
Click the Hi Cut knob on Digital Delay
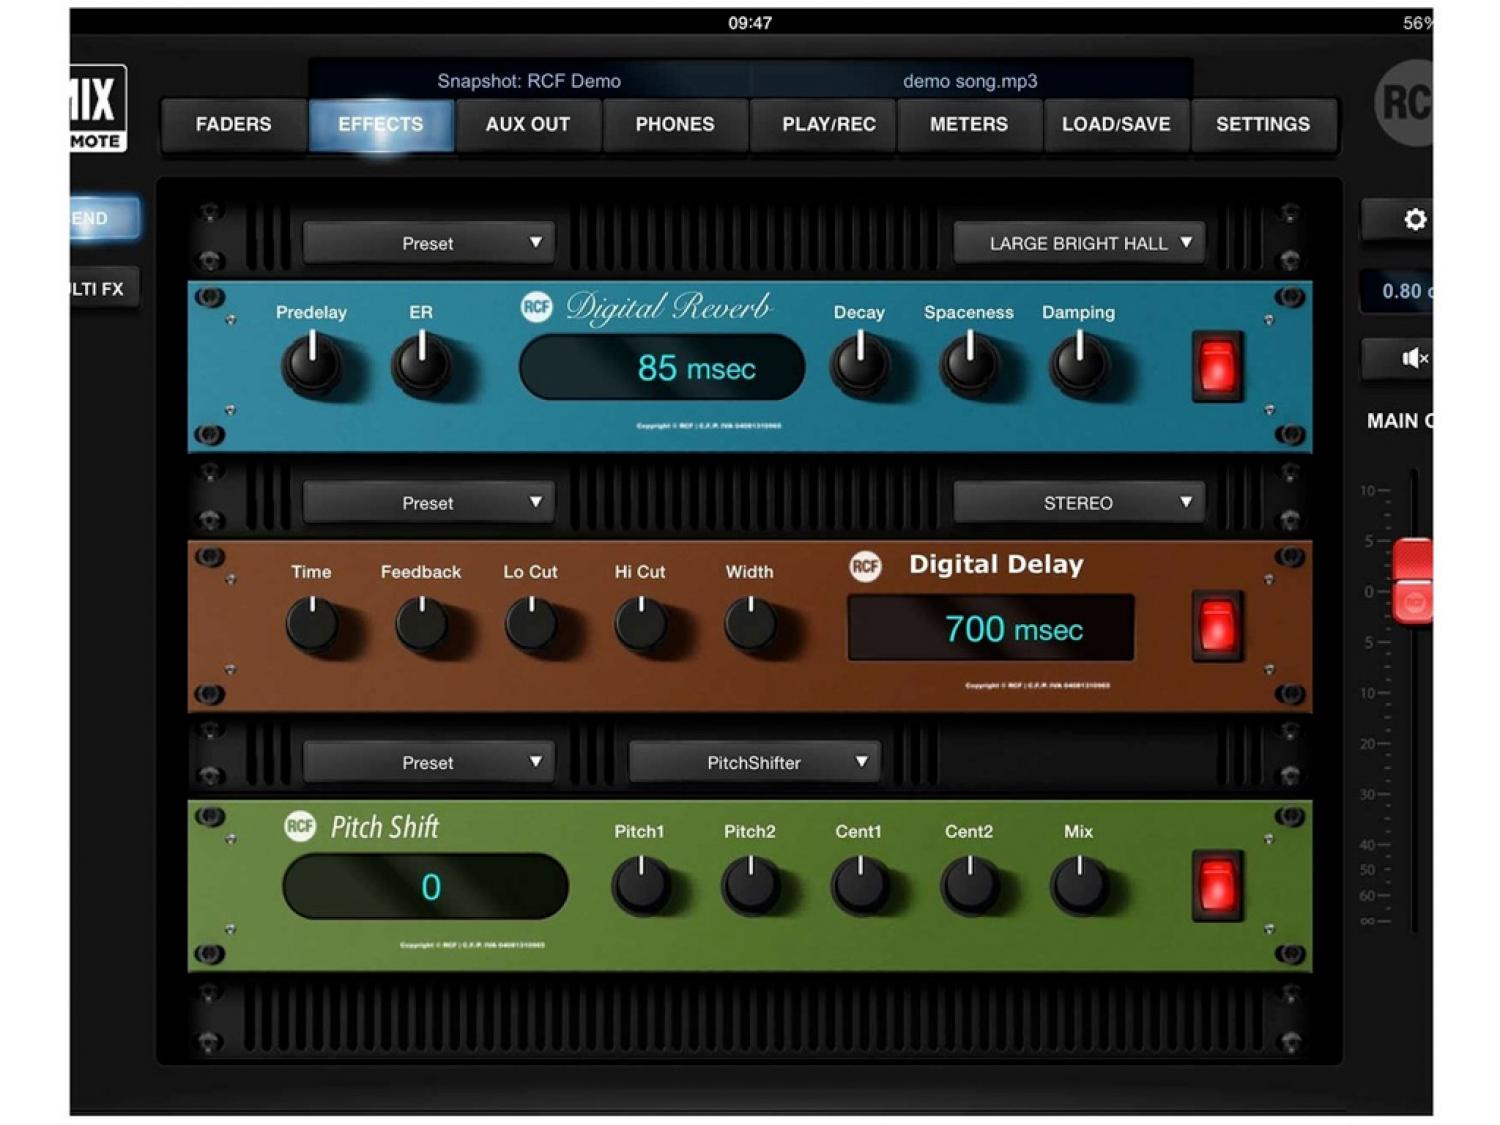coord(640,625)
